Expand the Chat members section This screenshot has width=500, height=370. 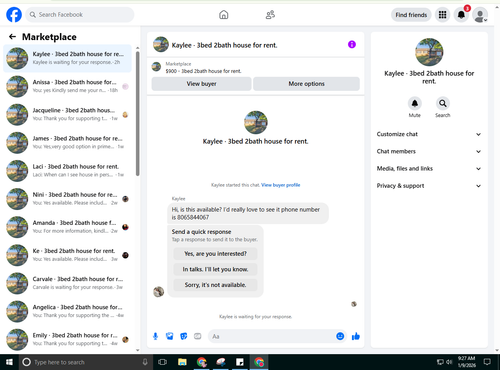[x=429, y=151]
